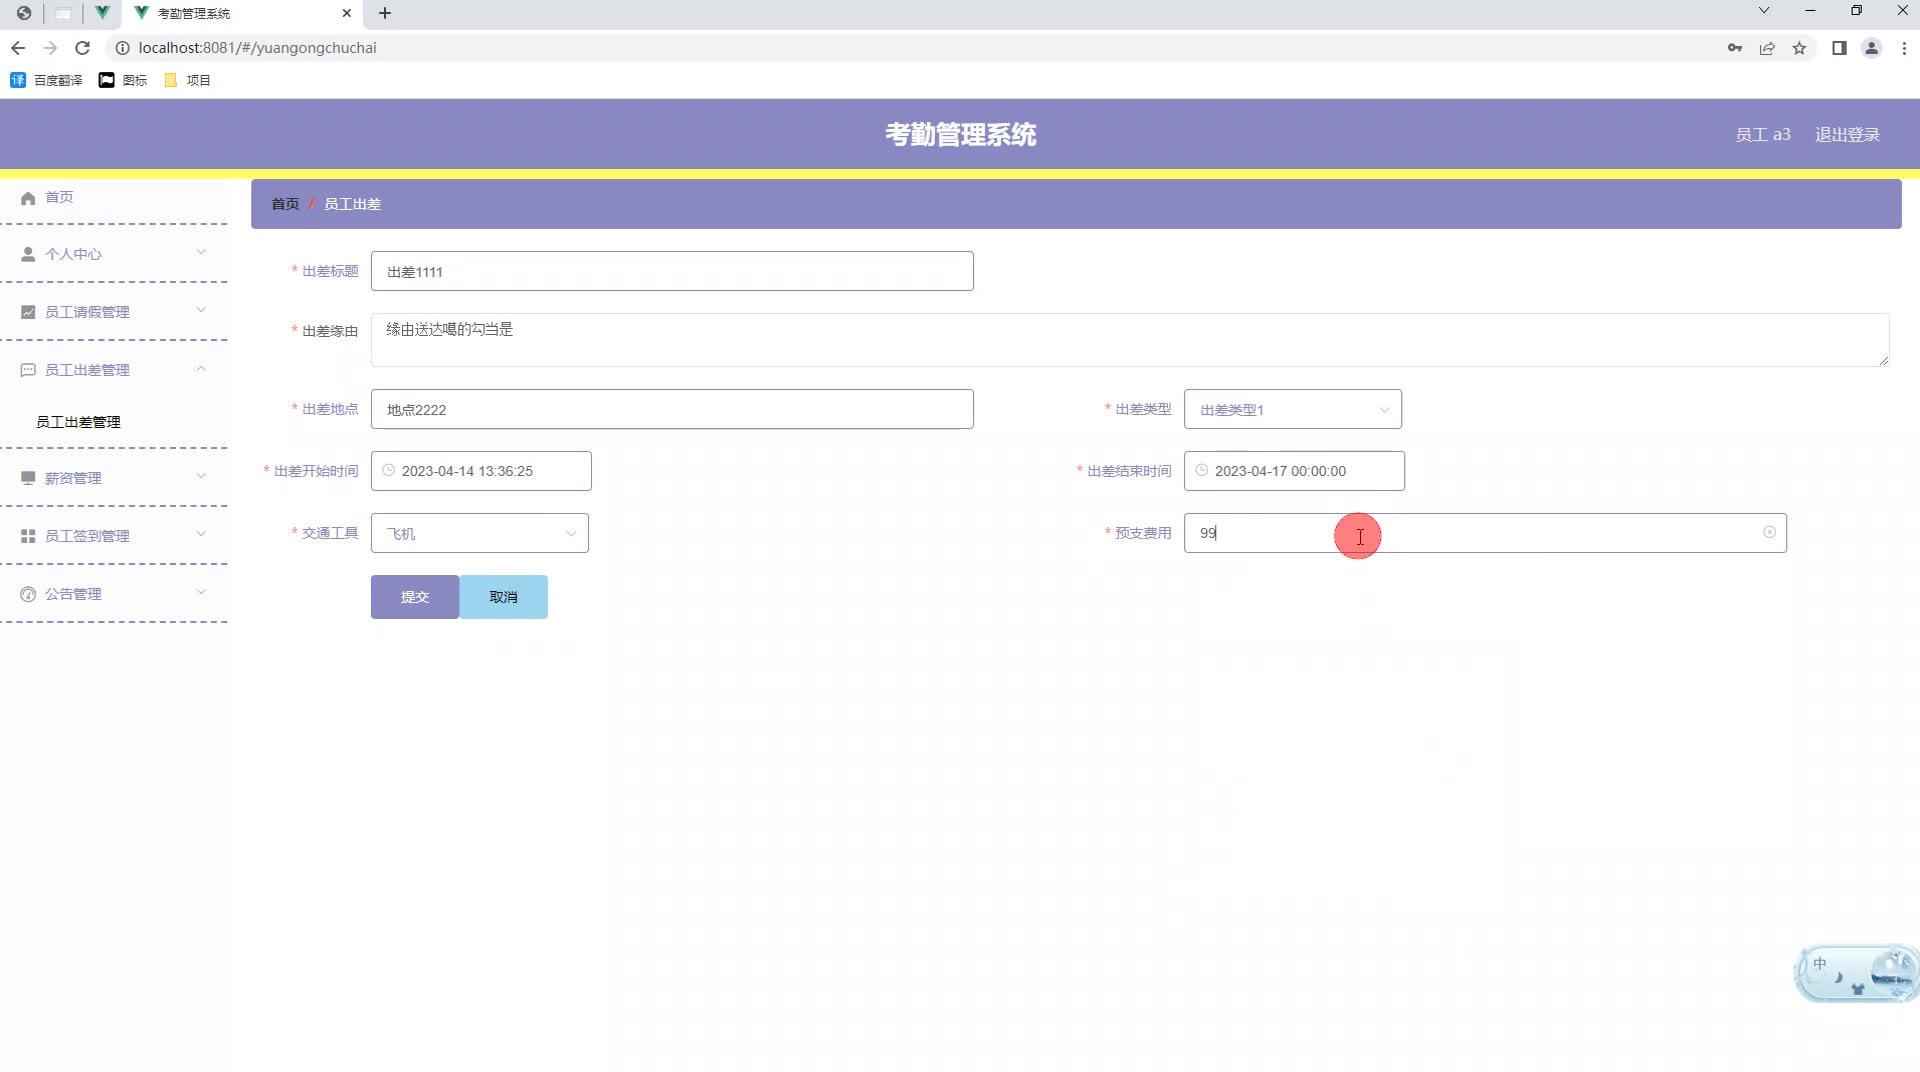Select 员工出差管理 submenu item 员工出差管理
Screen dimensions: 1920x1072
[x=79, y=421]
